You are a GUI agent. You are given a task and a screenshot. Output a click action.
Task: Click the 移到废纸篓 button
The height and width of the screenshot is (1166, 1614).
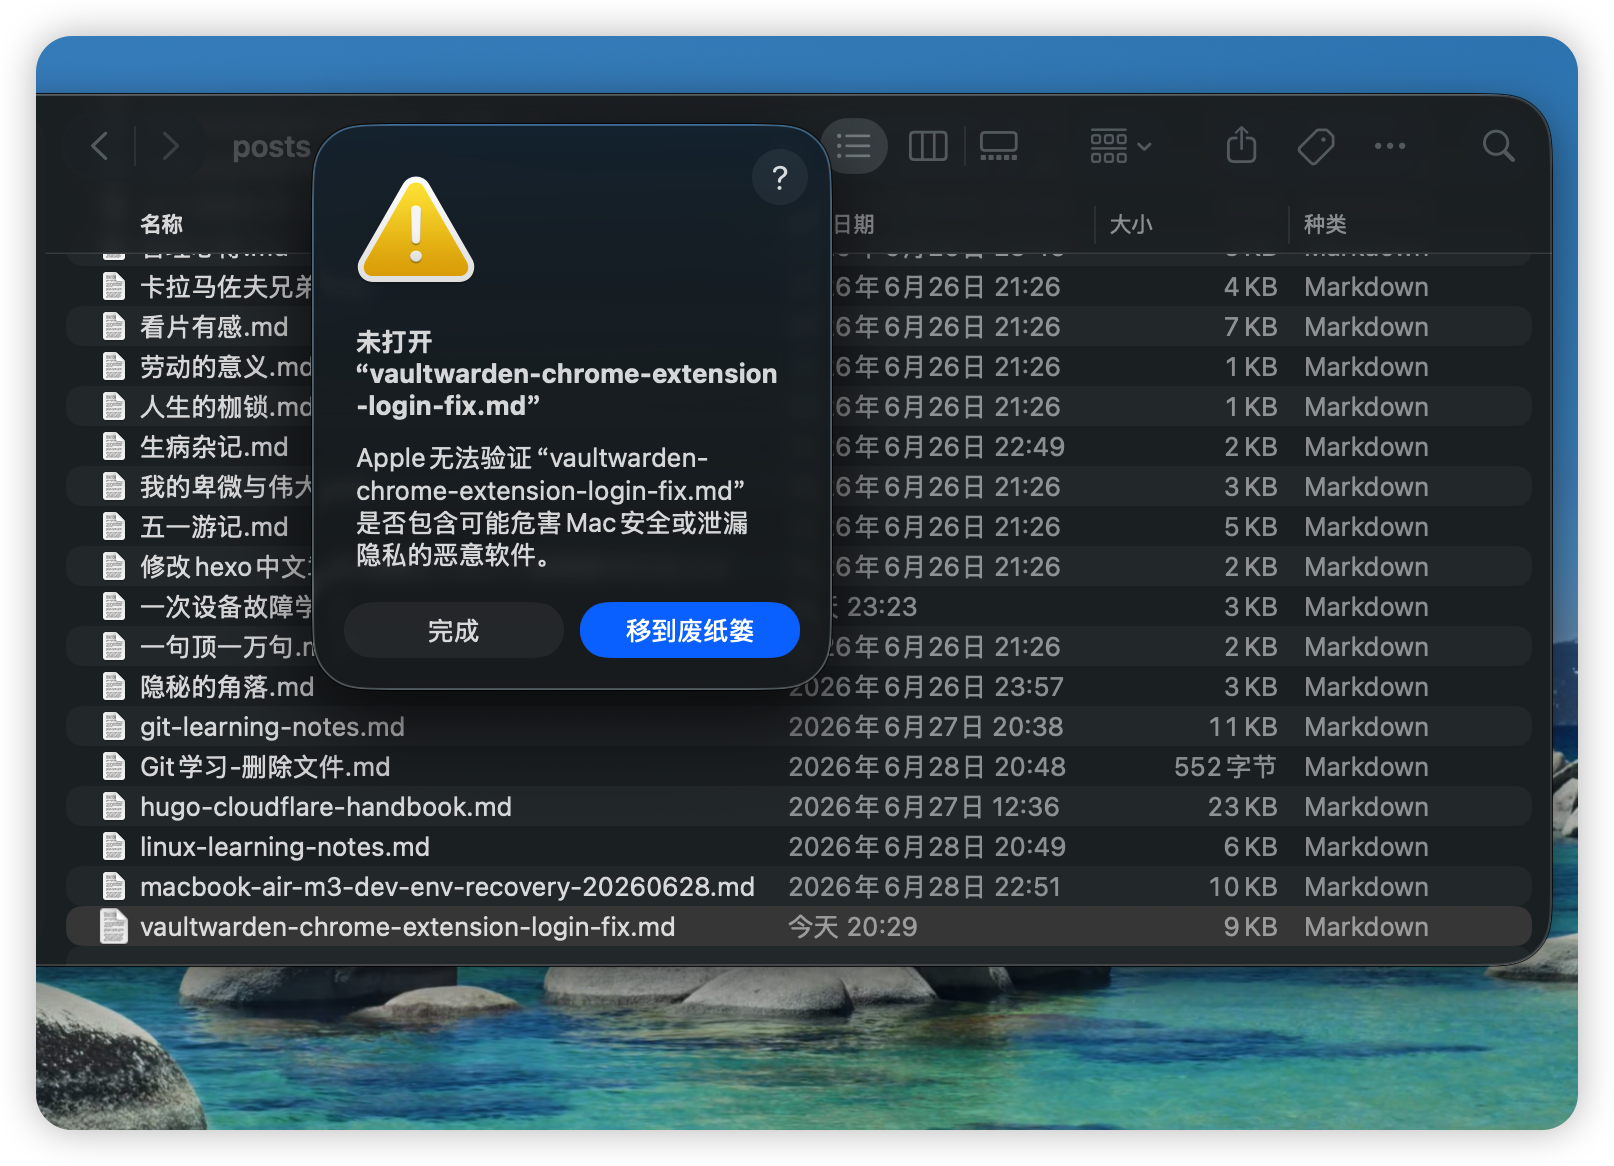(x=690, y=630)
